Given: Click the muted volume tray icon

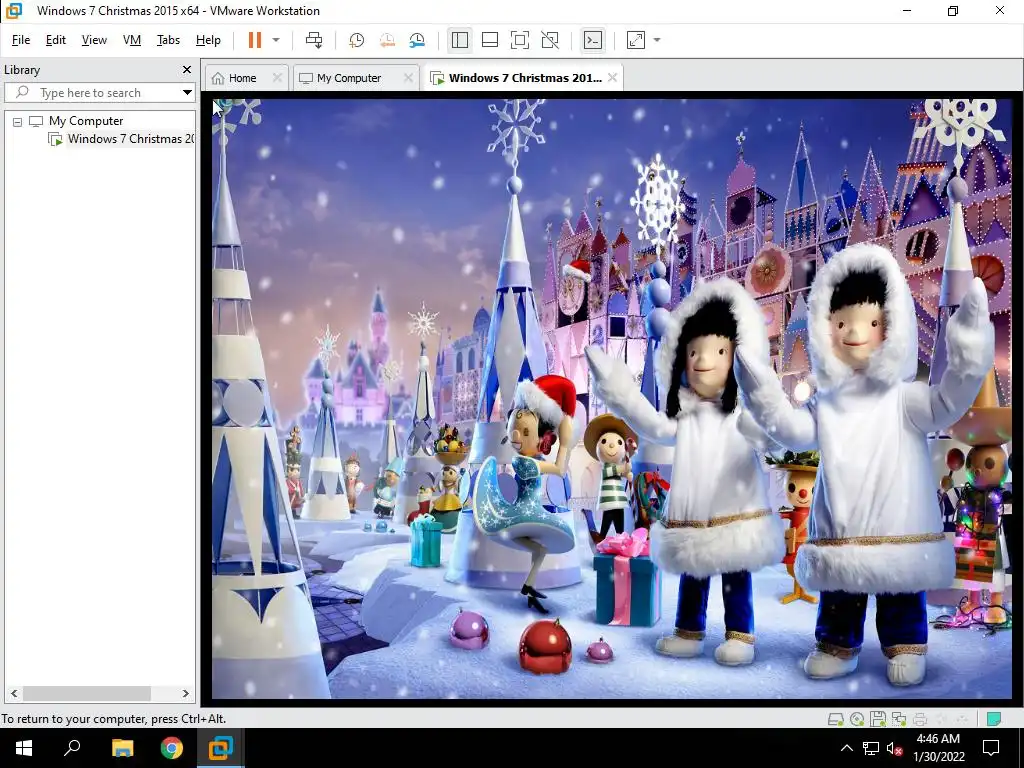Looking at the screenshot, I should pyautogui.click(x=894, y=748).
